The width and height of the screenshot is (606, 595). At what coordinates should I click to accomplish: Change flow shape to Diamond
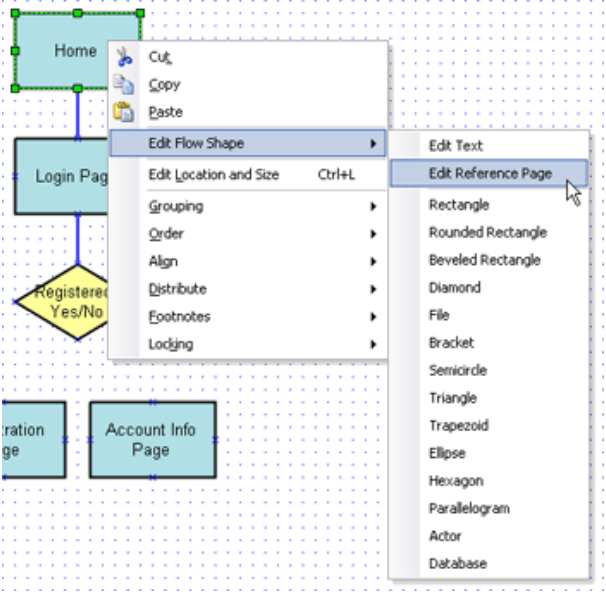coord(454,287)
